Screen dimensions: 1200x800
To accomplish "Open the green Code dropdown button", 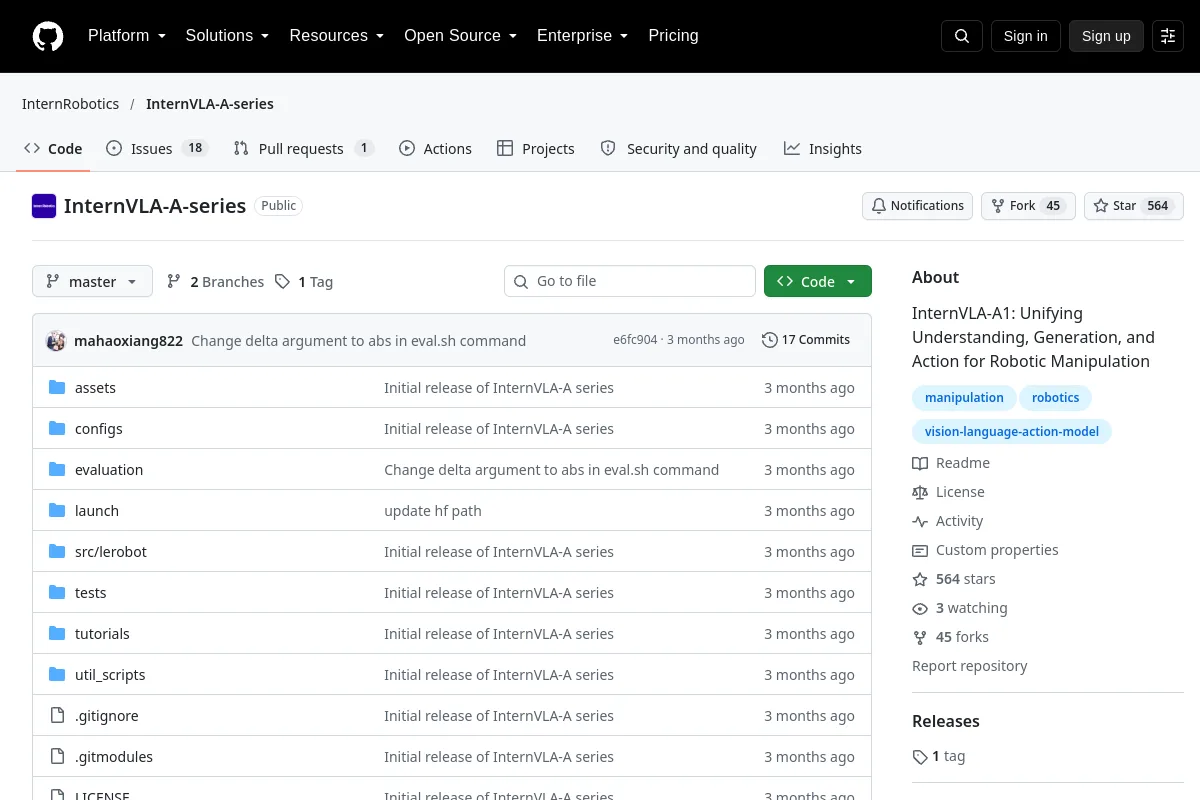I will 818,282.
